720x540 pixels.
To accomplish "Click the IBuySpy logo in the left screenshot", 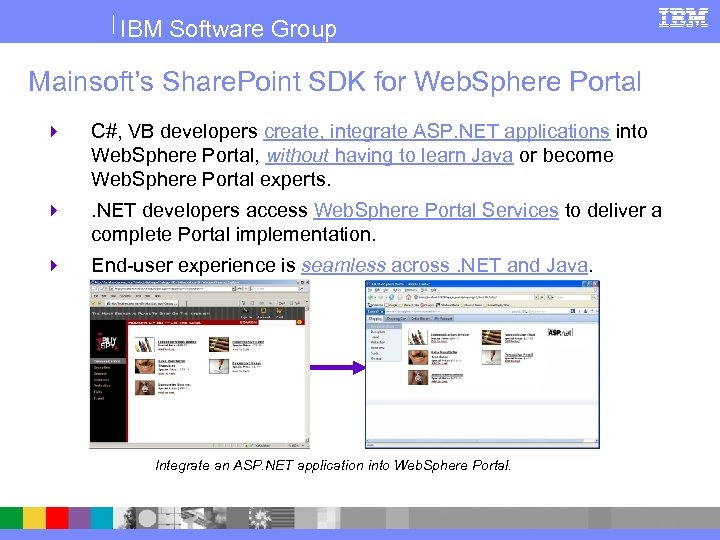I will click(107, 342).
